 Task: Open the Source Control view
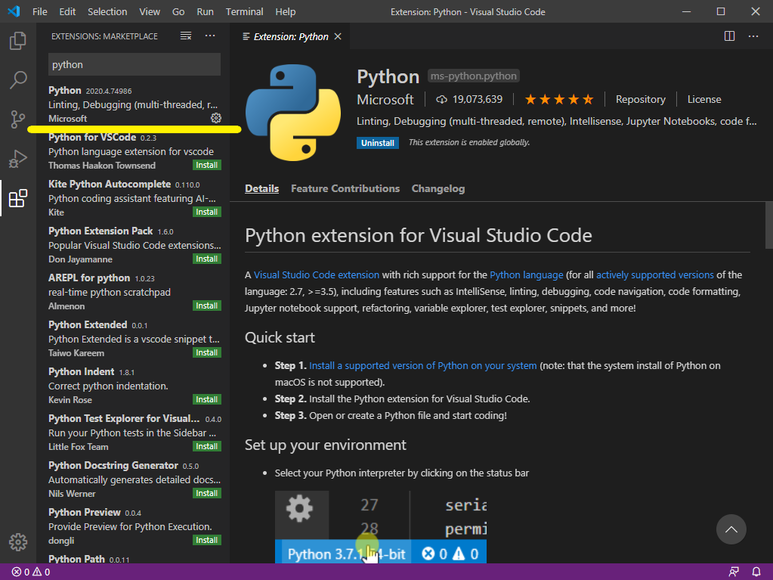[18, 119]
